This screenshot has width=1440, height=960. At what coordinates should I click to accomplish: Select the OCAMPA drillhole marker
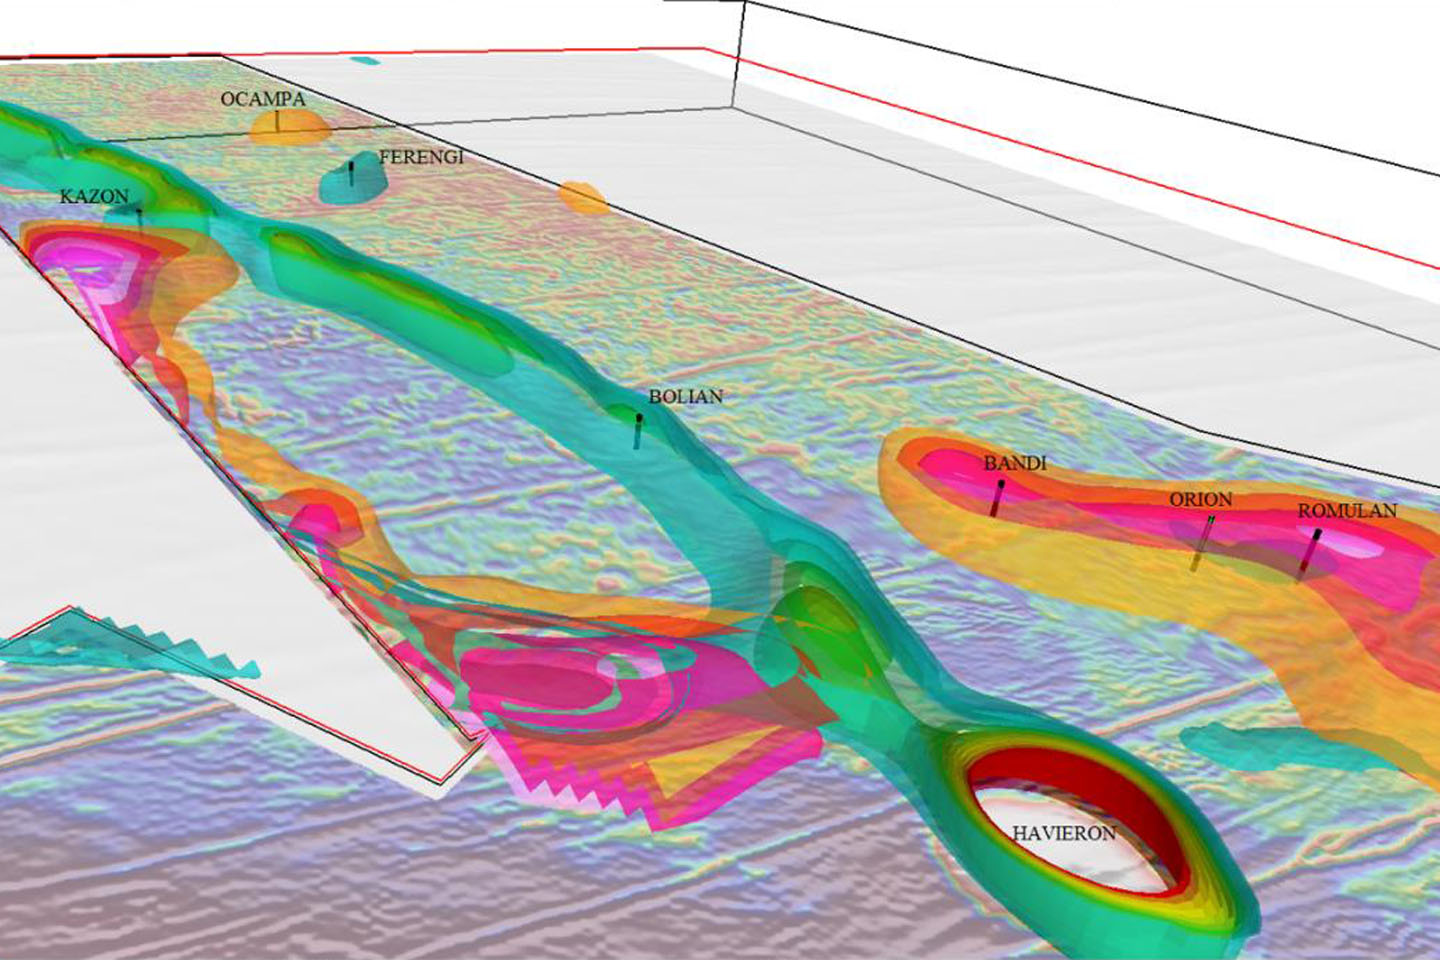coord(278,122)
